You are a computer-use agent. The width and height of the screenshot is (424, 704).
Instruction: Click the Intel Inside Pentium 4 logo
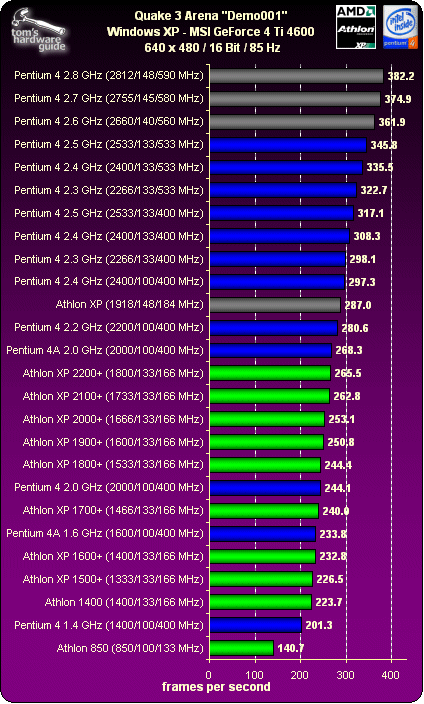(x=400, y=27)
